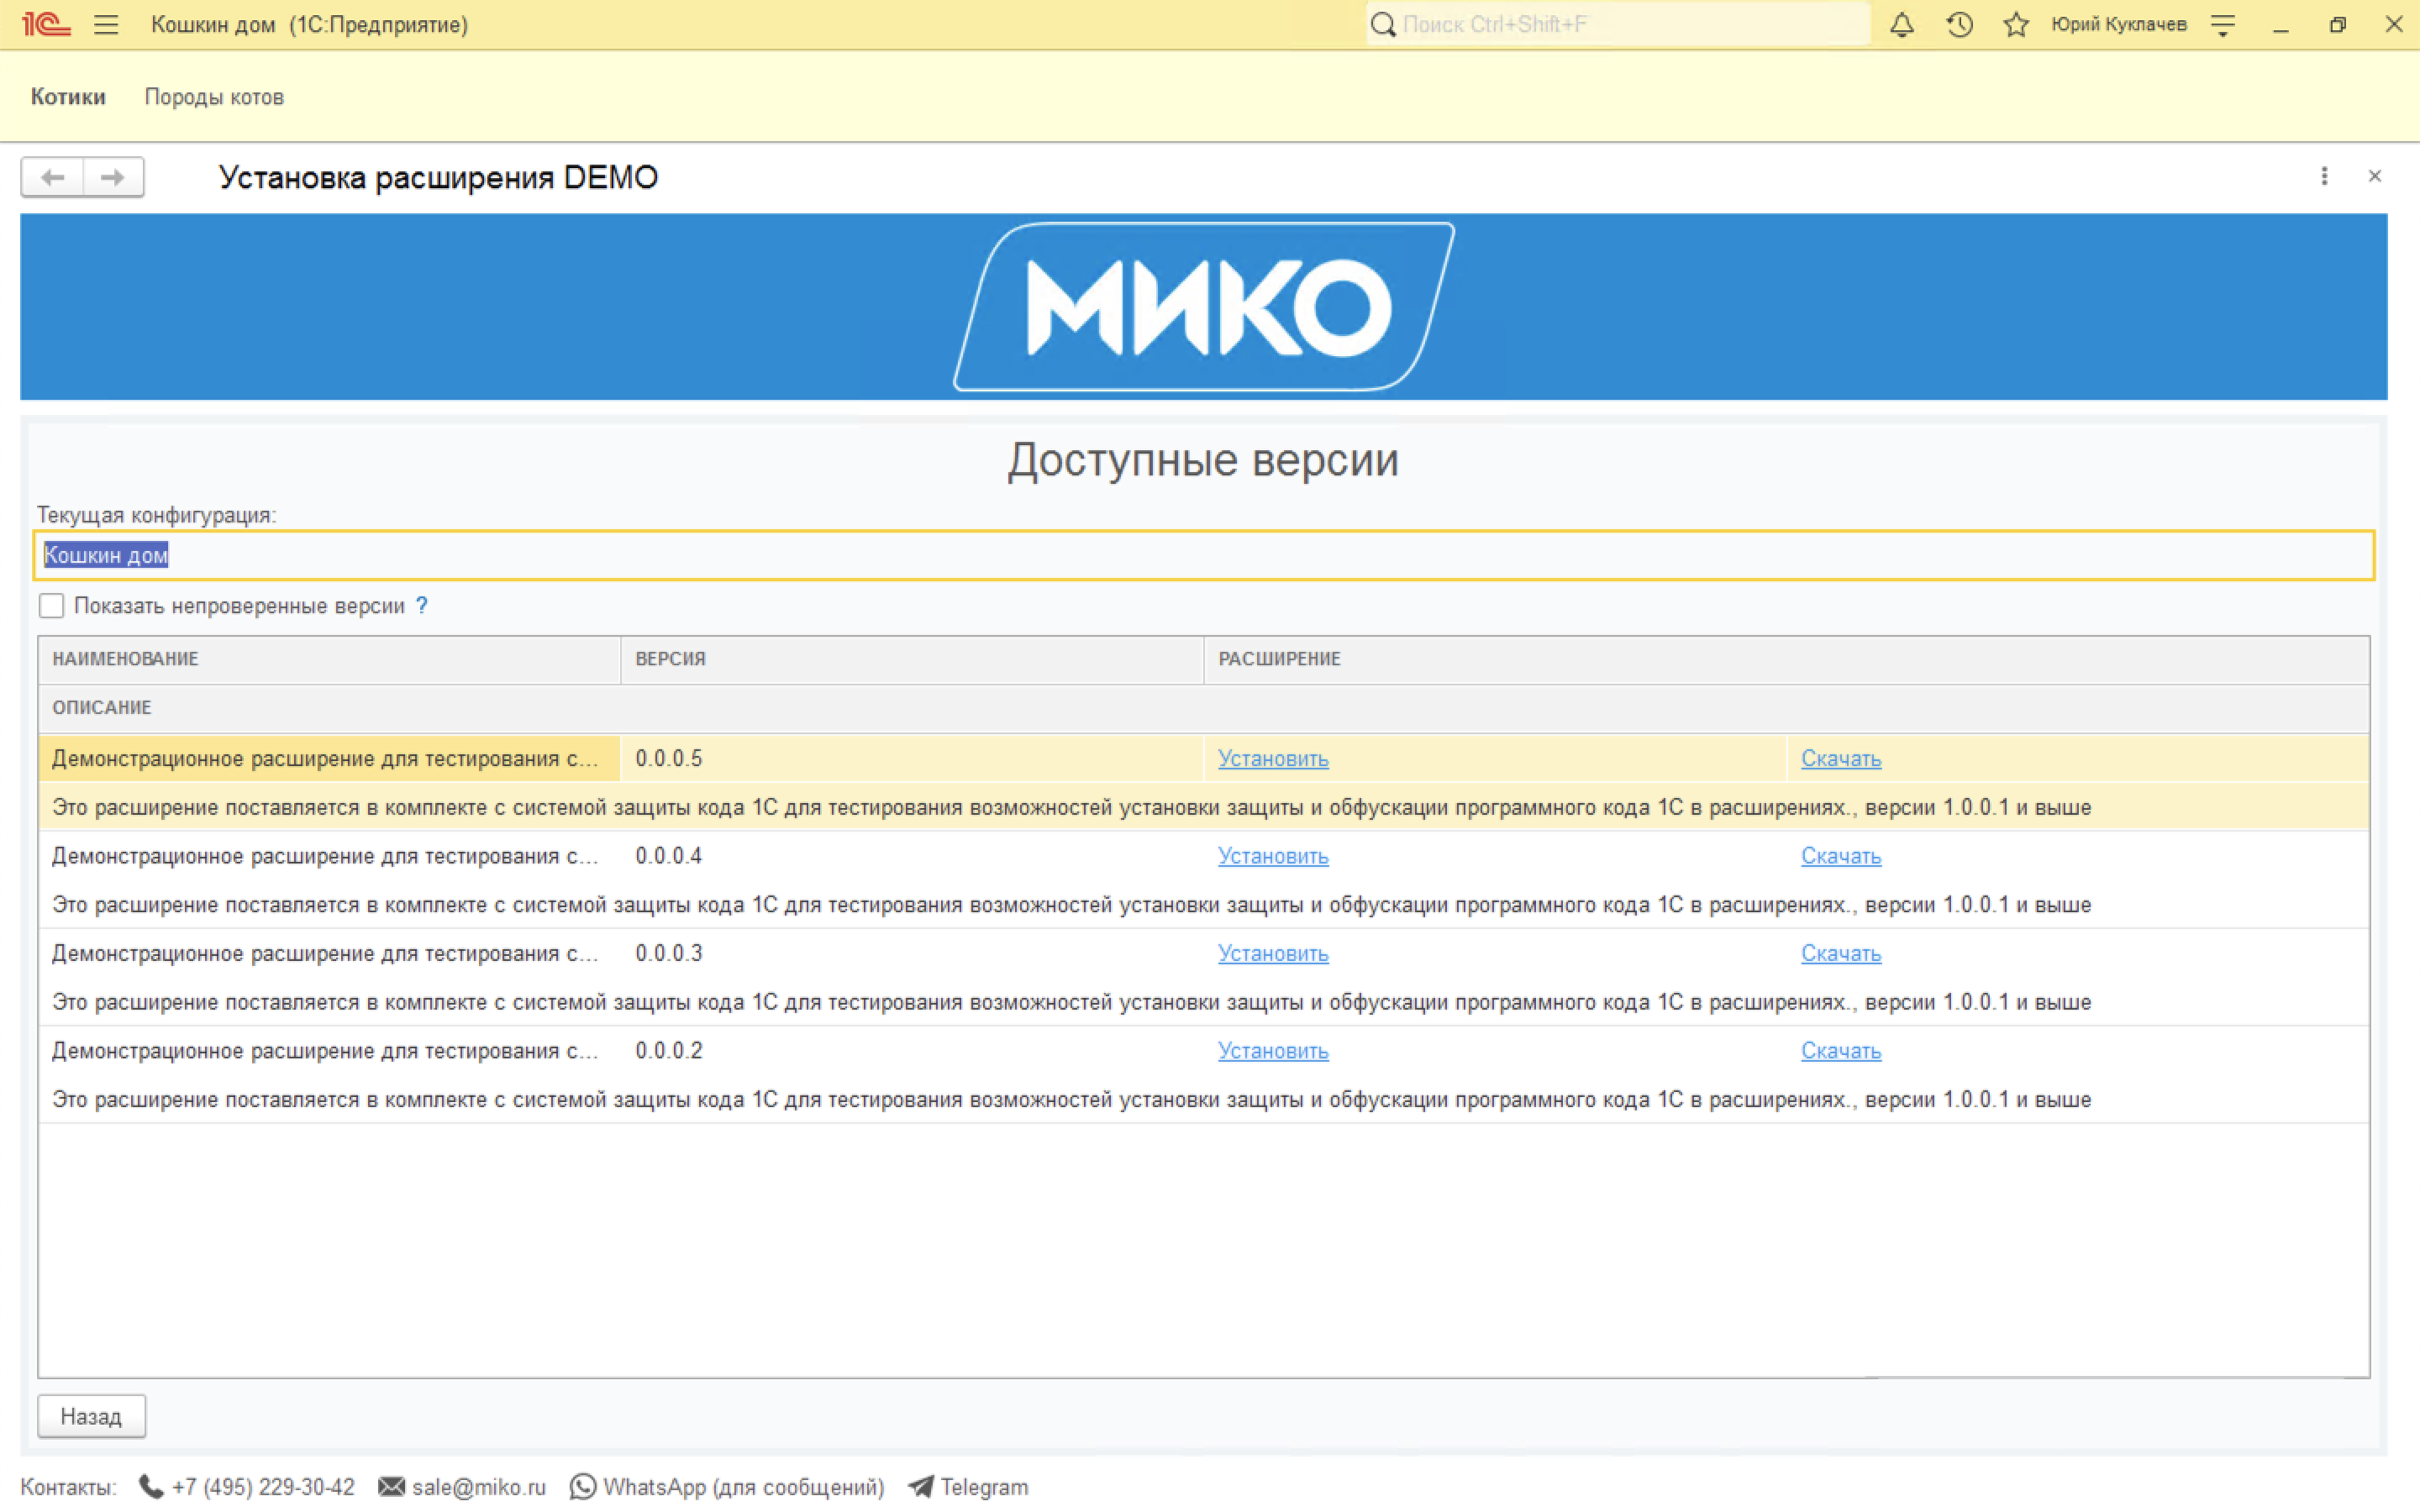Image resolution: width=2420 pixels, height=1512 pixels.
Task: Install extension version 0.0.0.5
Action: coord(1273,759)
